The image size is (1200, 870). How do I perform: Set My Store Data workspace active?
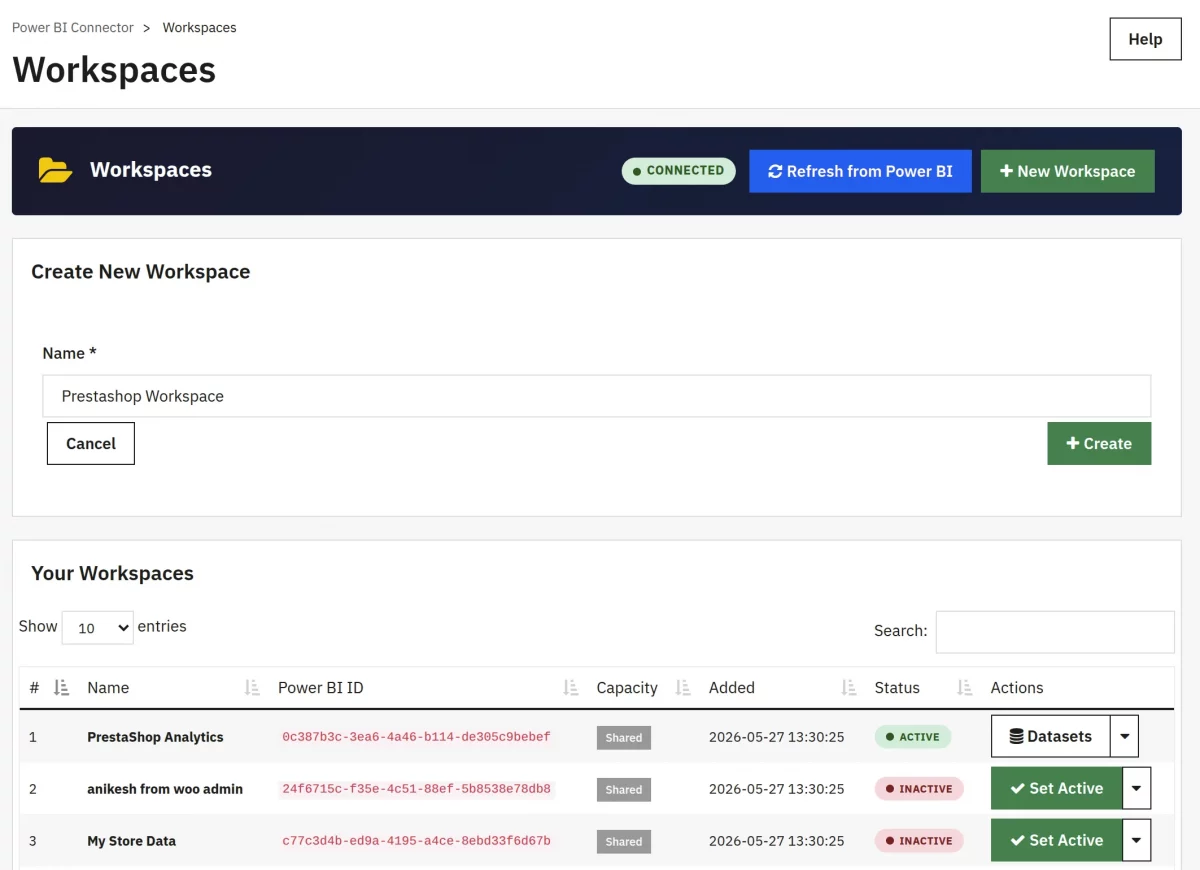[x=1057, y=840]
